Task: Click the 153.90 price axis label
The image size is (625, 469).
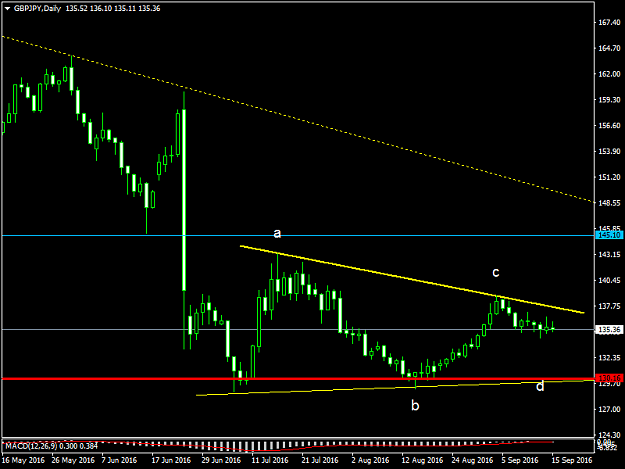Action: 610,151
